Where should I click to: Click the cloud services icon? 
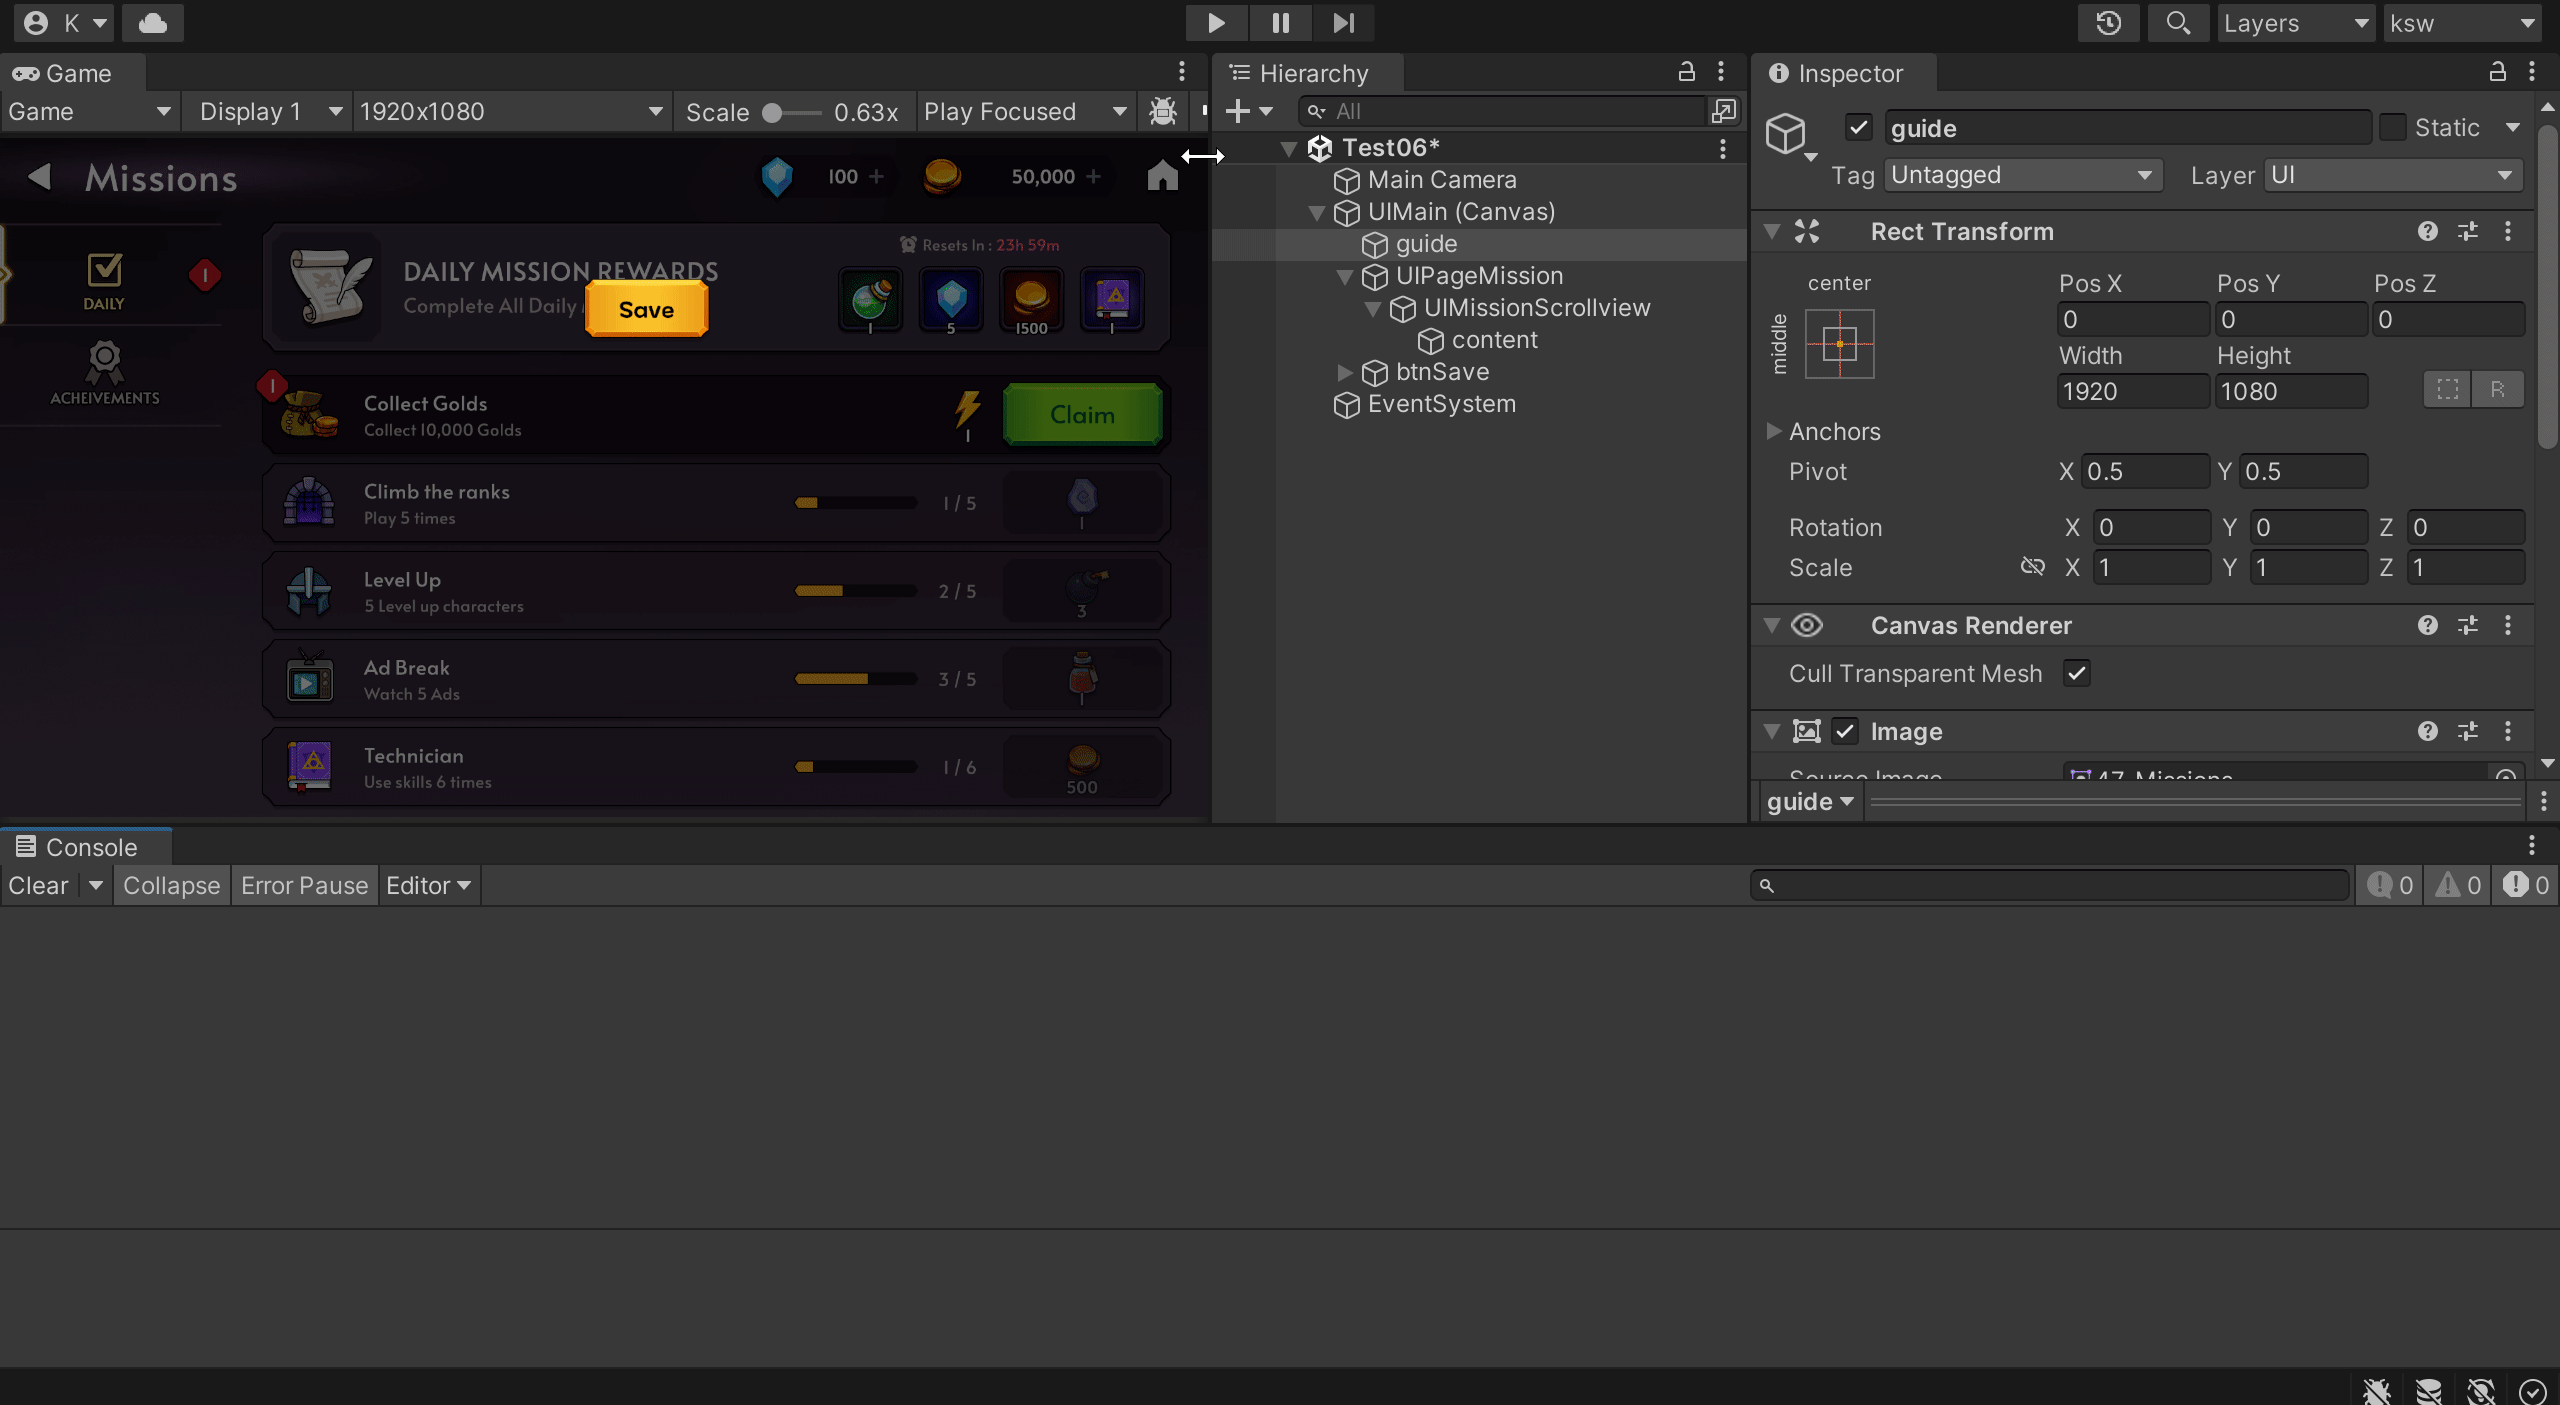(152, 22)
